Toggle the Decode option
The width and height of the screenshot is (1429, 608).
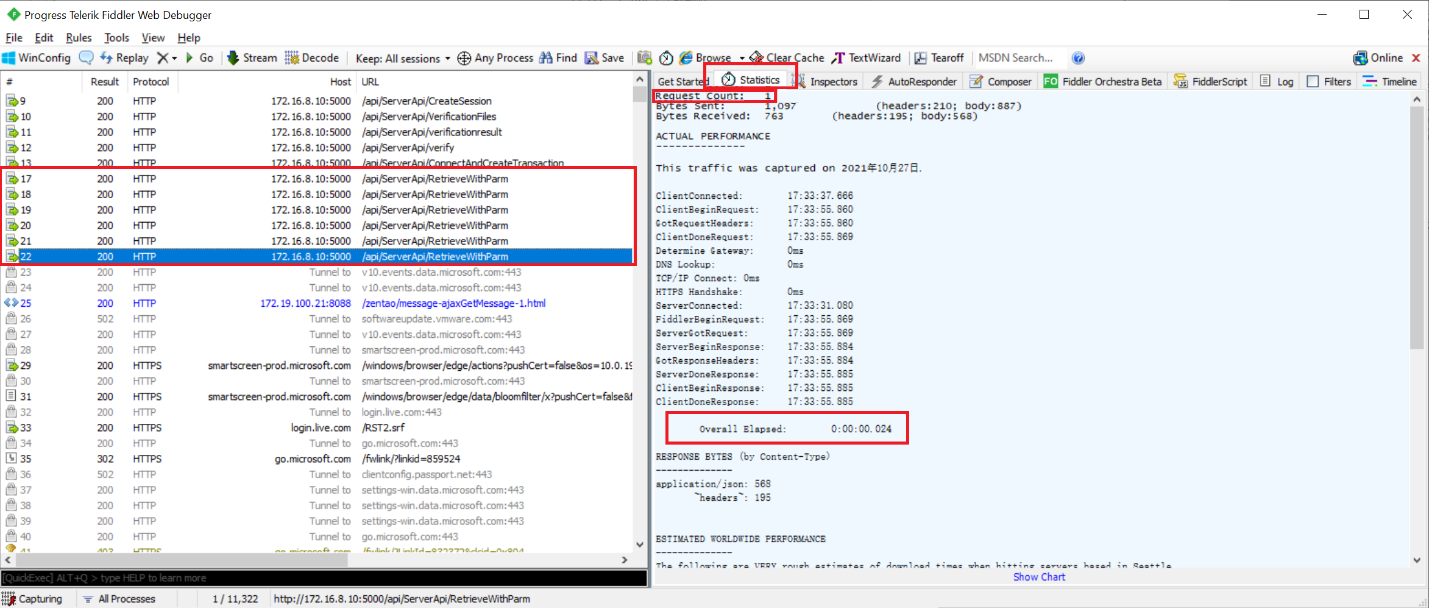[x=311, y=58]
